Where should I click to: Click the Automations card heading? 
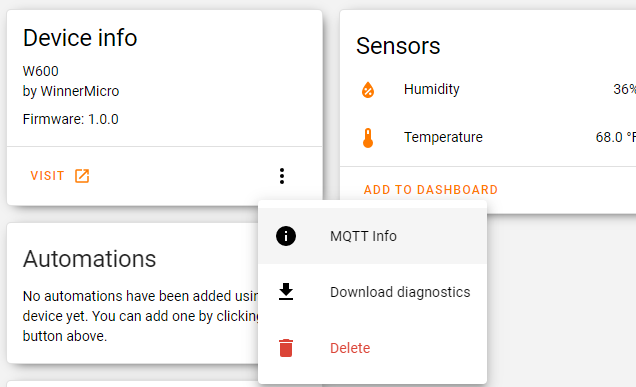click(89, 259)
